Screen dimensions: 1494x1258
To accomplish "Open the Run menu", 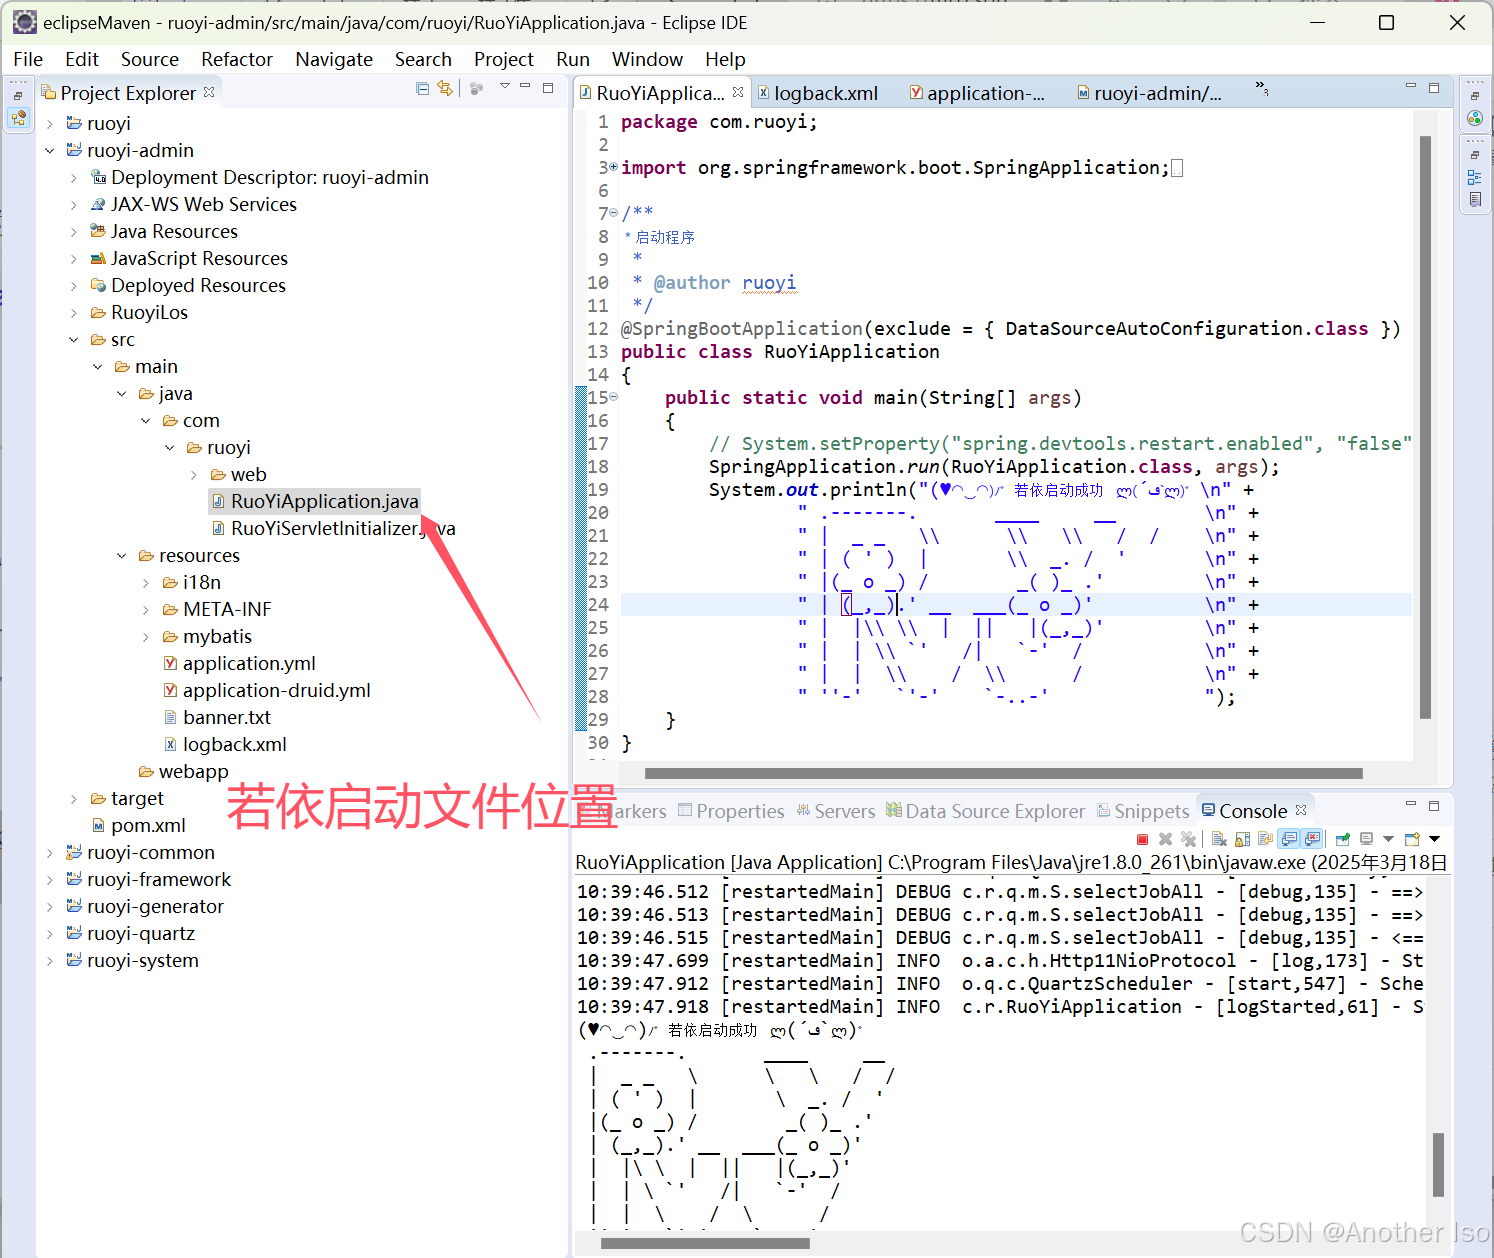I will click(573, 59).
